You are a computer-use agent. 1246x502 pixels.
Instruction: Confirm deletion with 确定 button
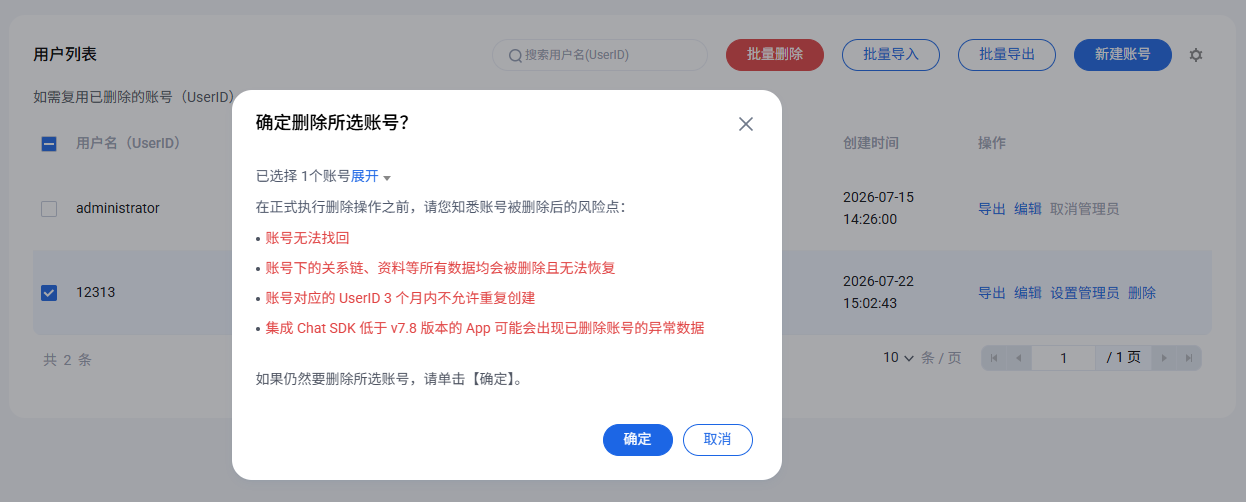(x=638, y=439)
